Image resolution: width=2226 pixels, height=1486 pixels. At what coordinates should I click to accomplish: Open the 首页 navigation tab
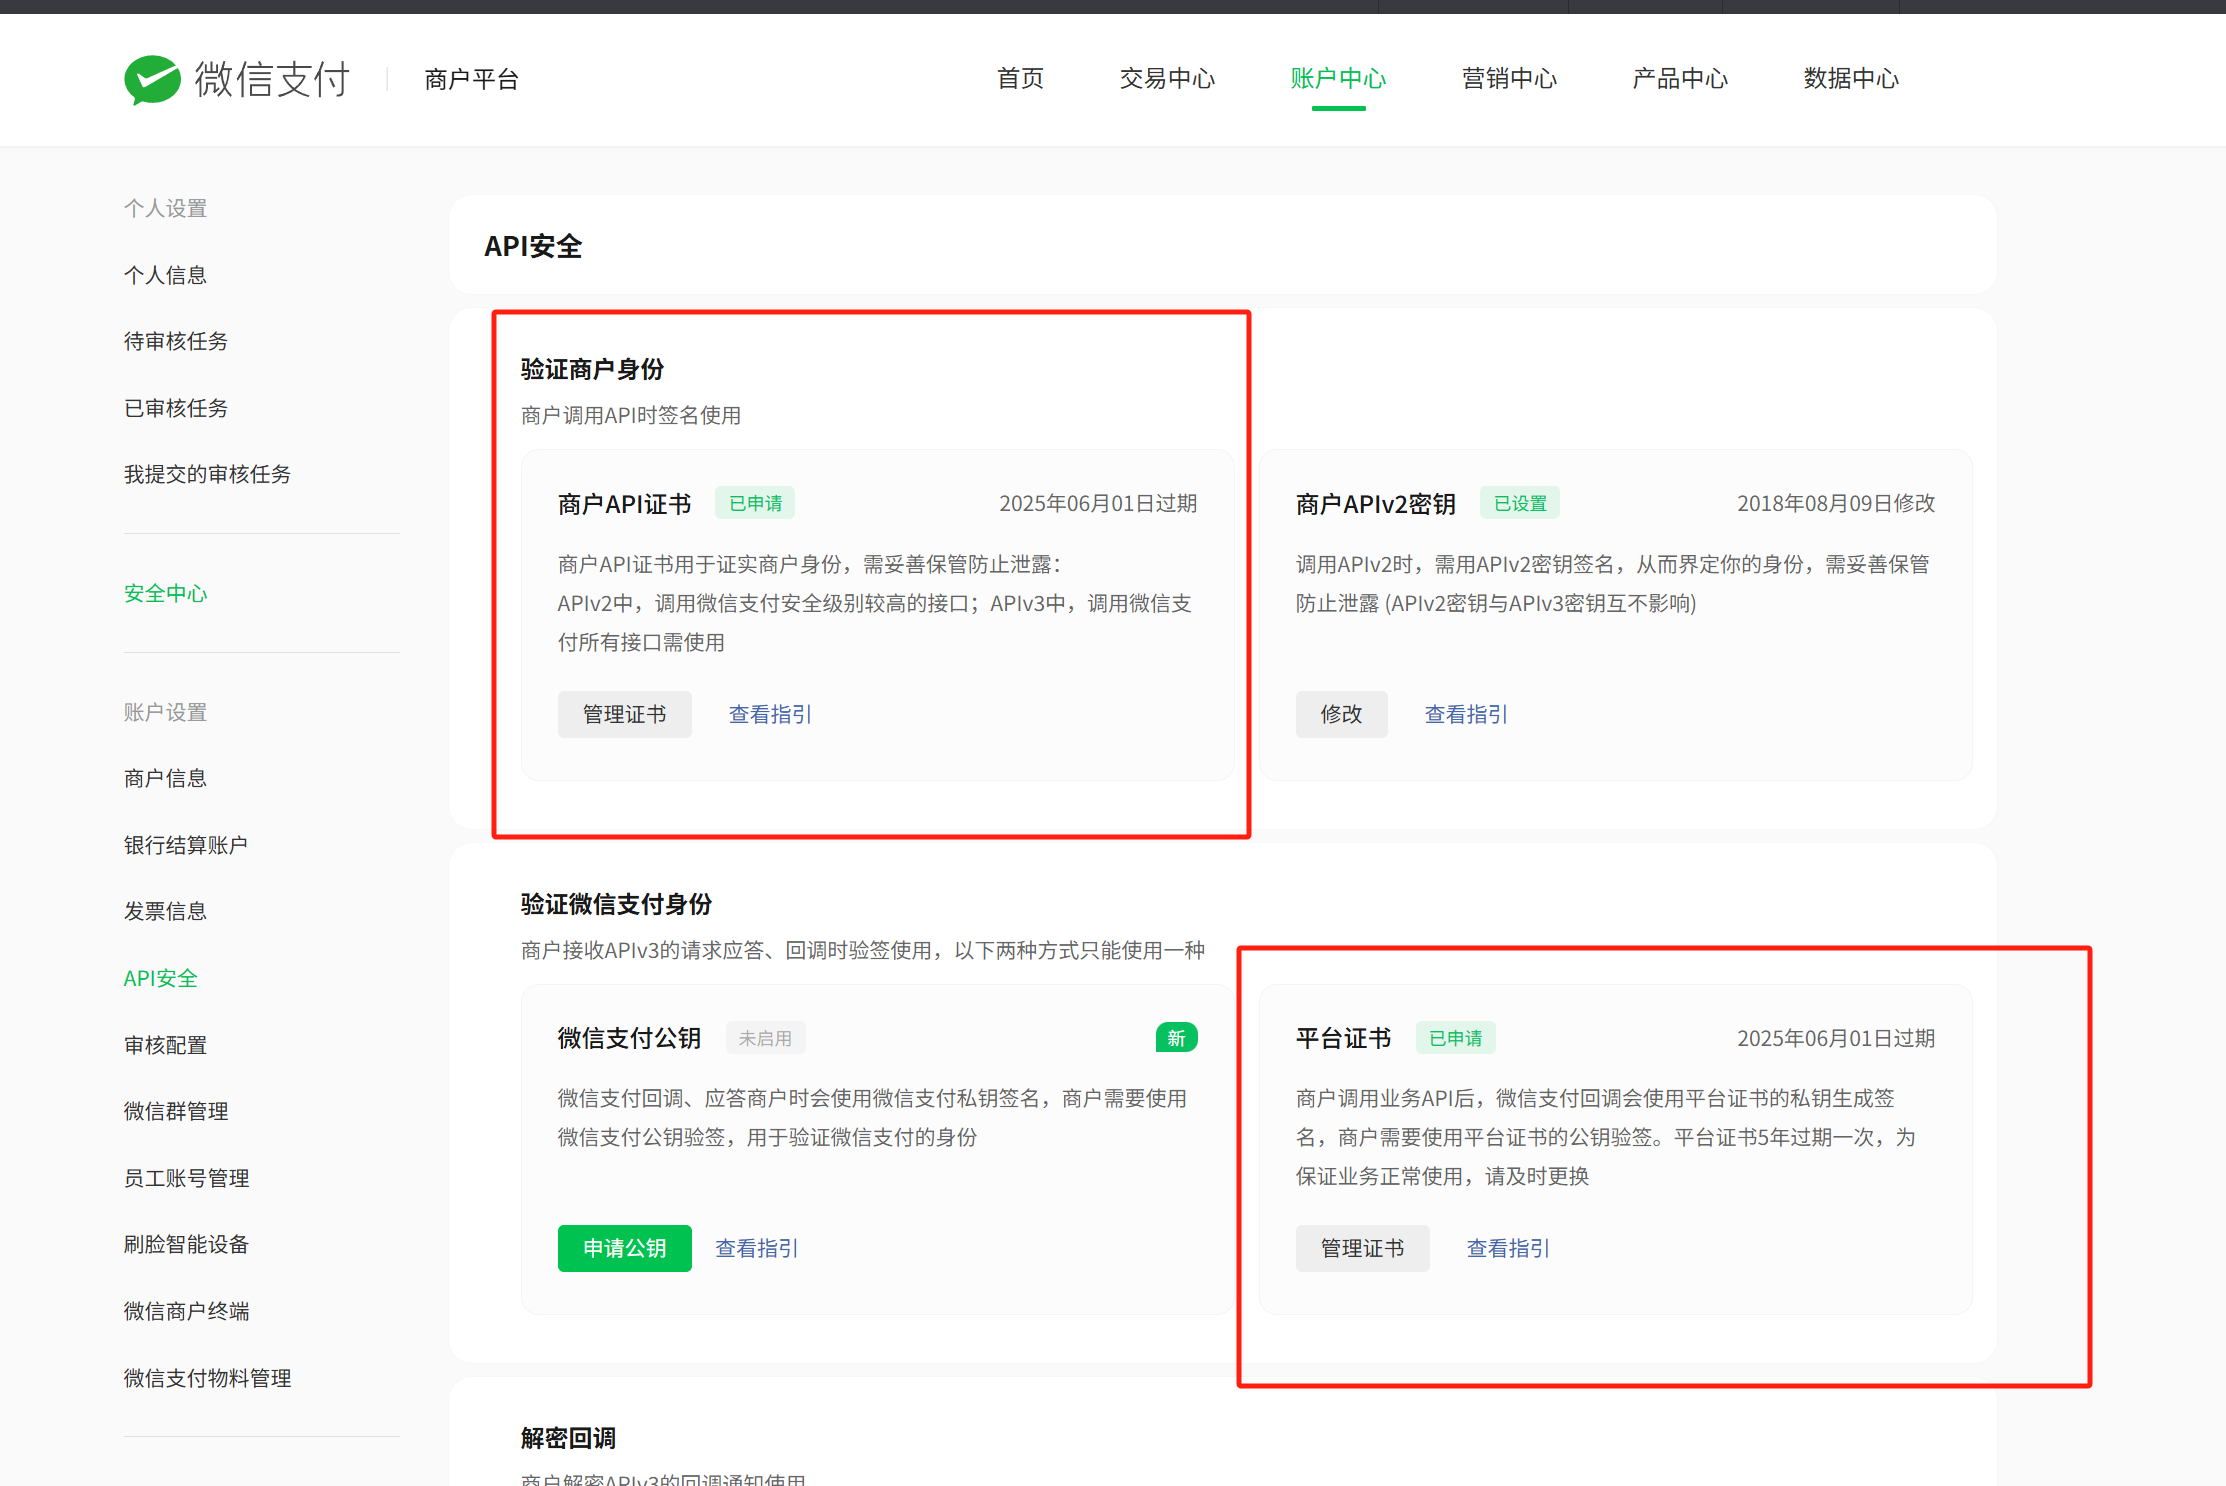pyautogui.click(x=1020, y=79)
